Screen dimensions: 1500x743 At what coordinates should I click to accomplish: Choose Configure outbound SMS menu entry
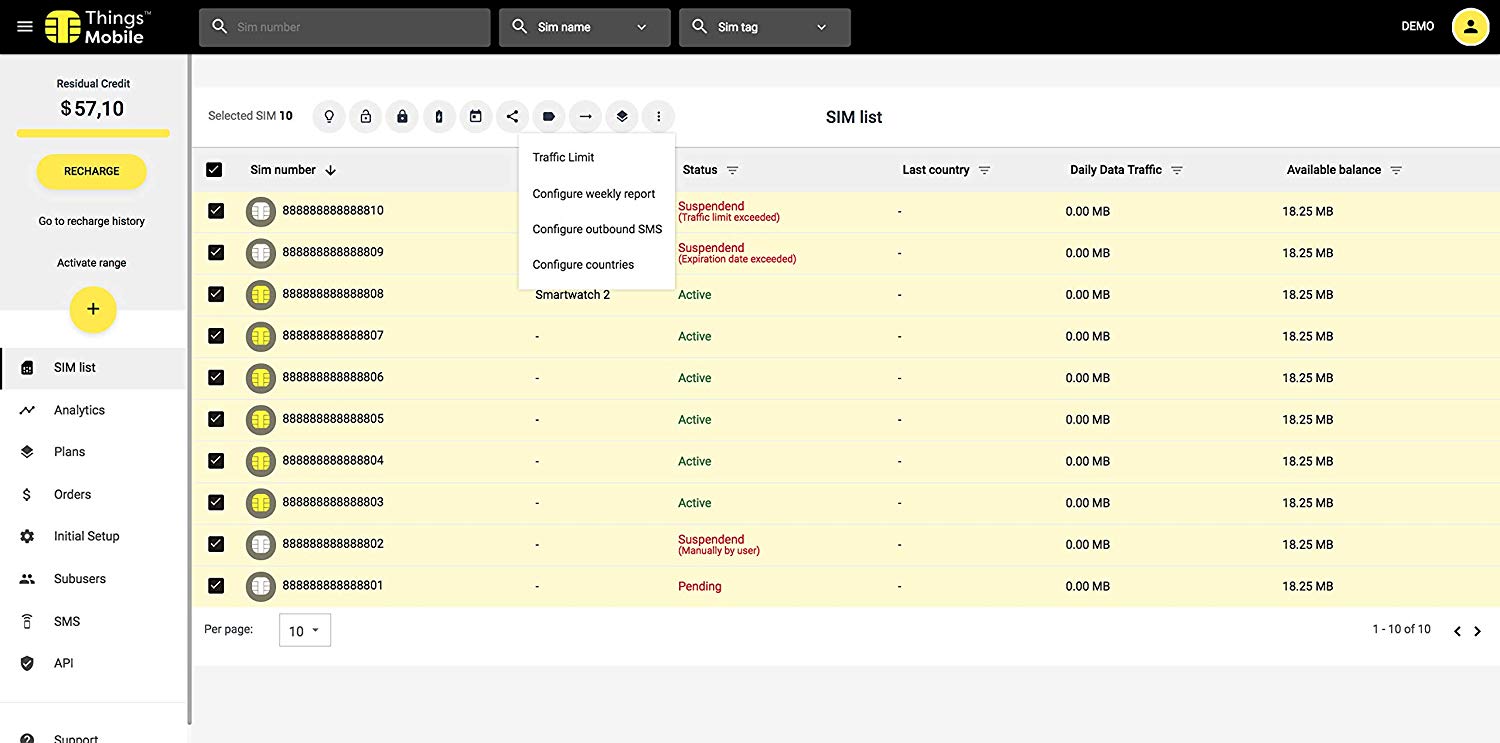click(x=597, y=229)
